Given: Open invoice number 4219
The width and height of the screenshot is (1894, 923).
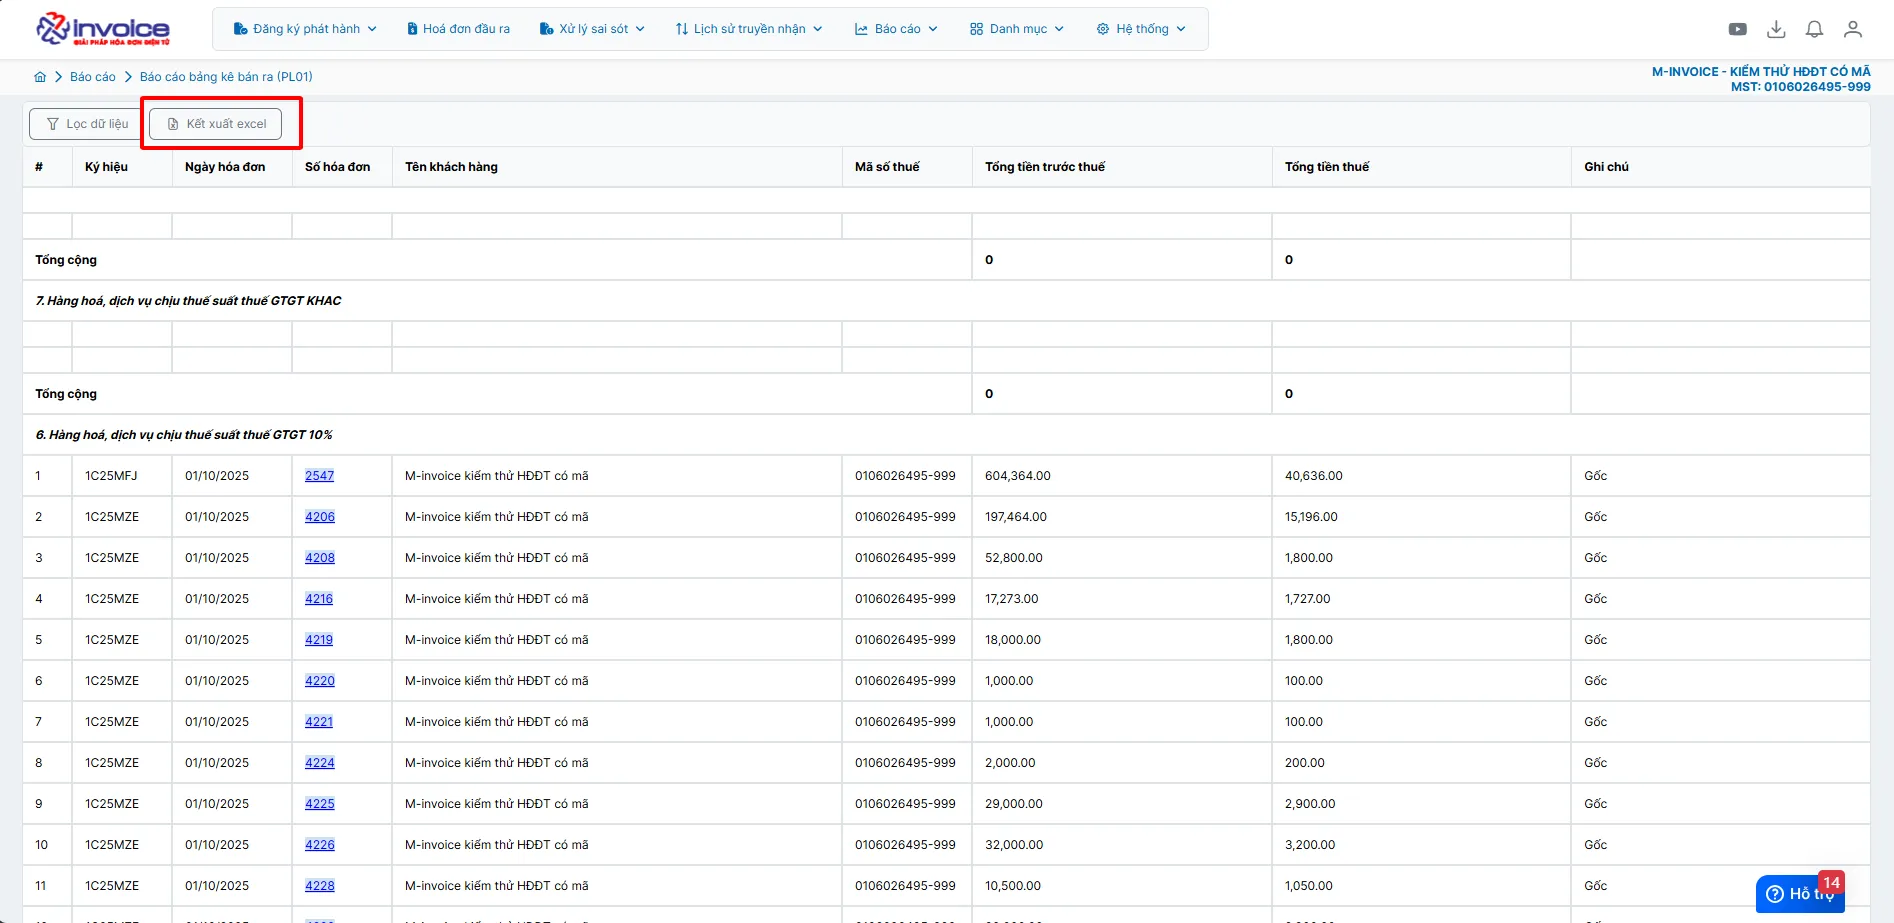Looking at the screenshot, I should coord(319,640).
